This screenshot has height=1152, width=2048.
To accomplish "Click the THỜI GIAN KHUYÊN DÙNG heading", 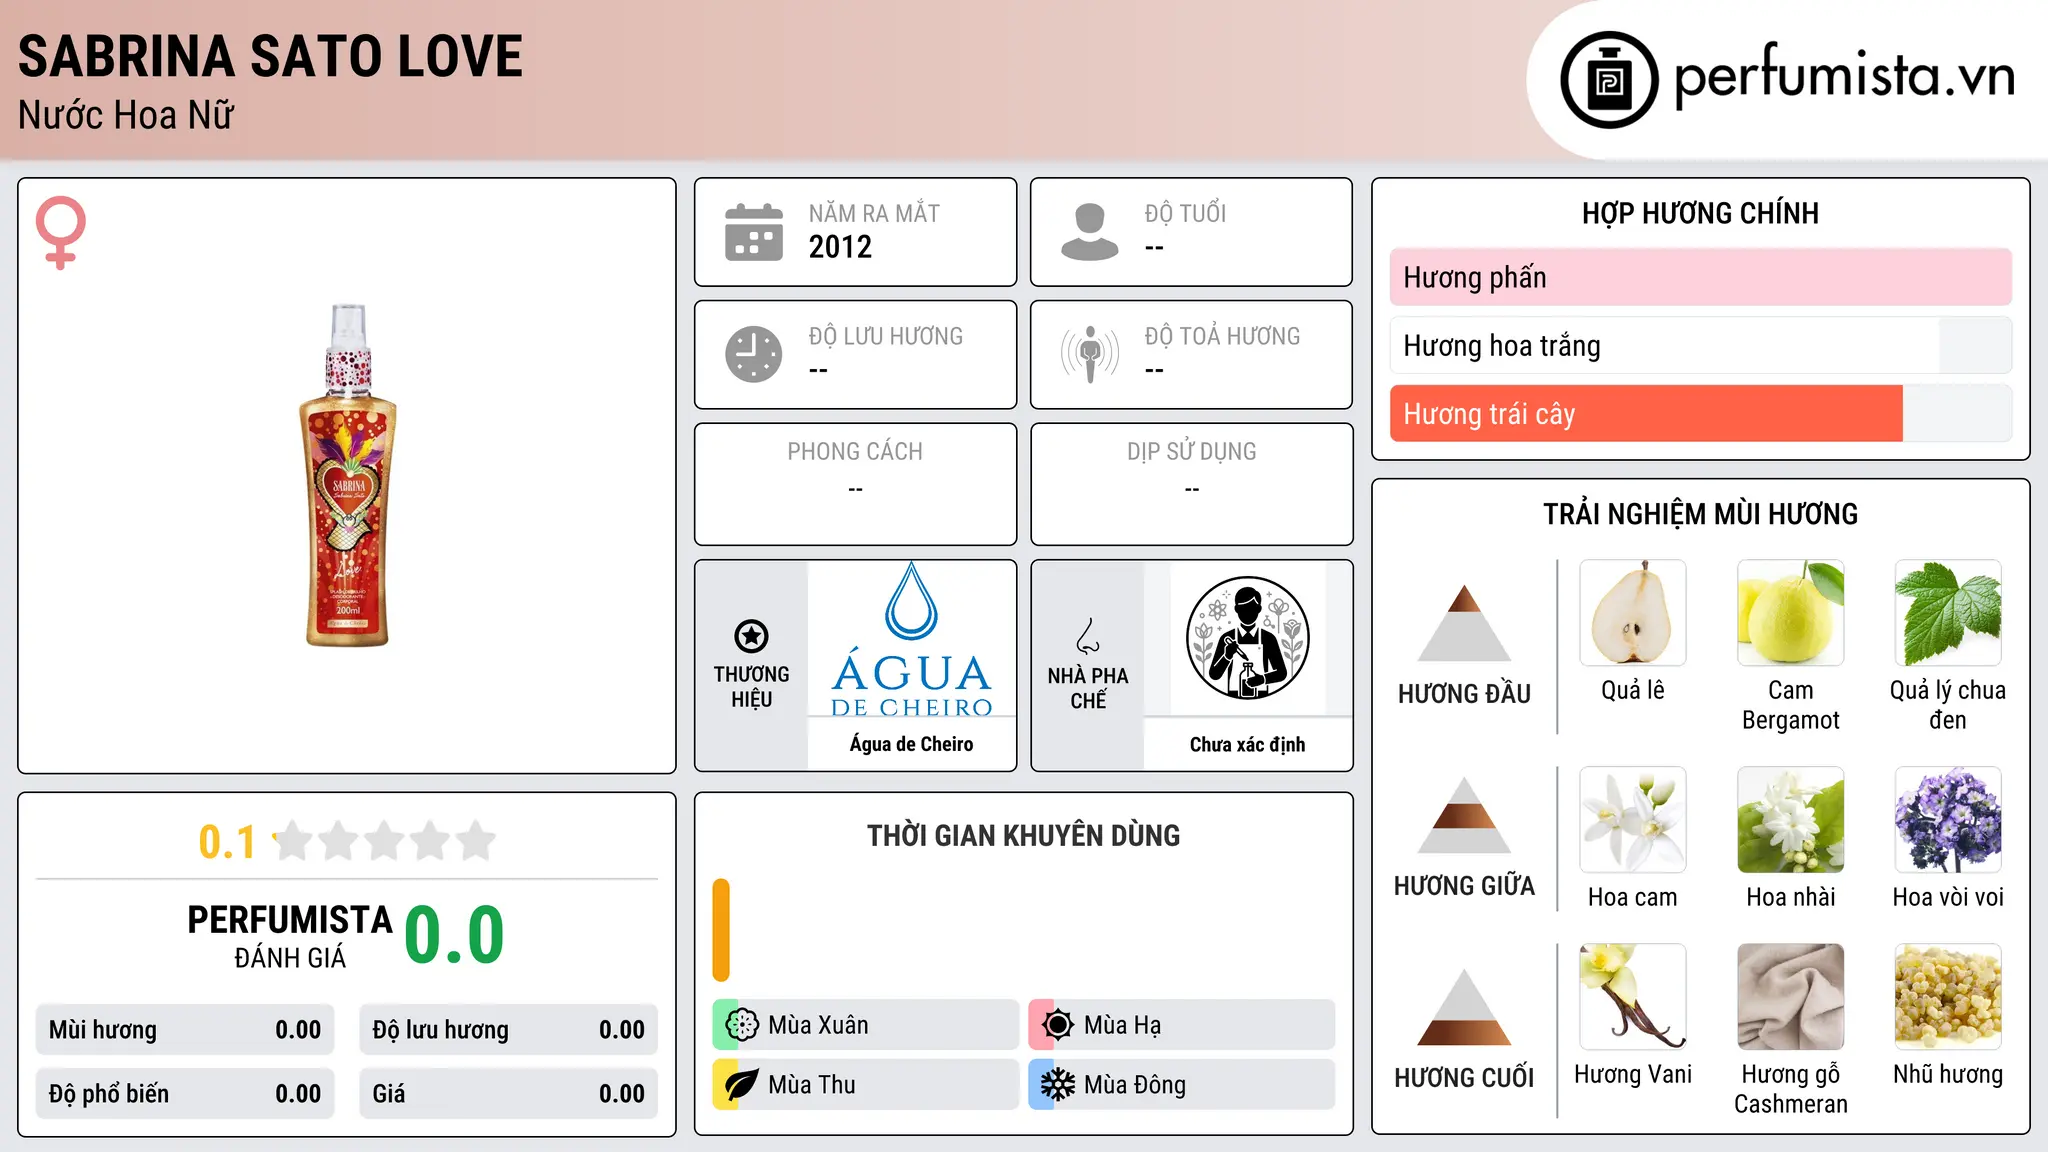I will coord(1023,835).
